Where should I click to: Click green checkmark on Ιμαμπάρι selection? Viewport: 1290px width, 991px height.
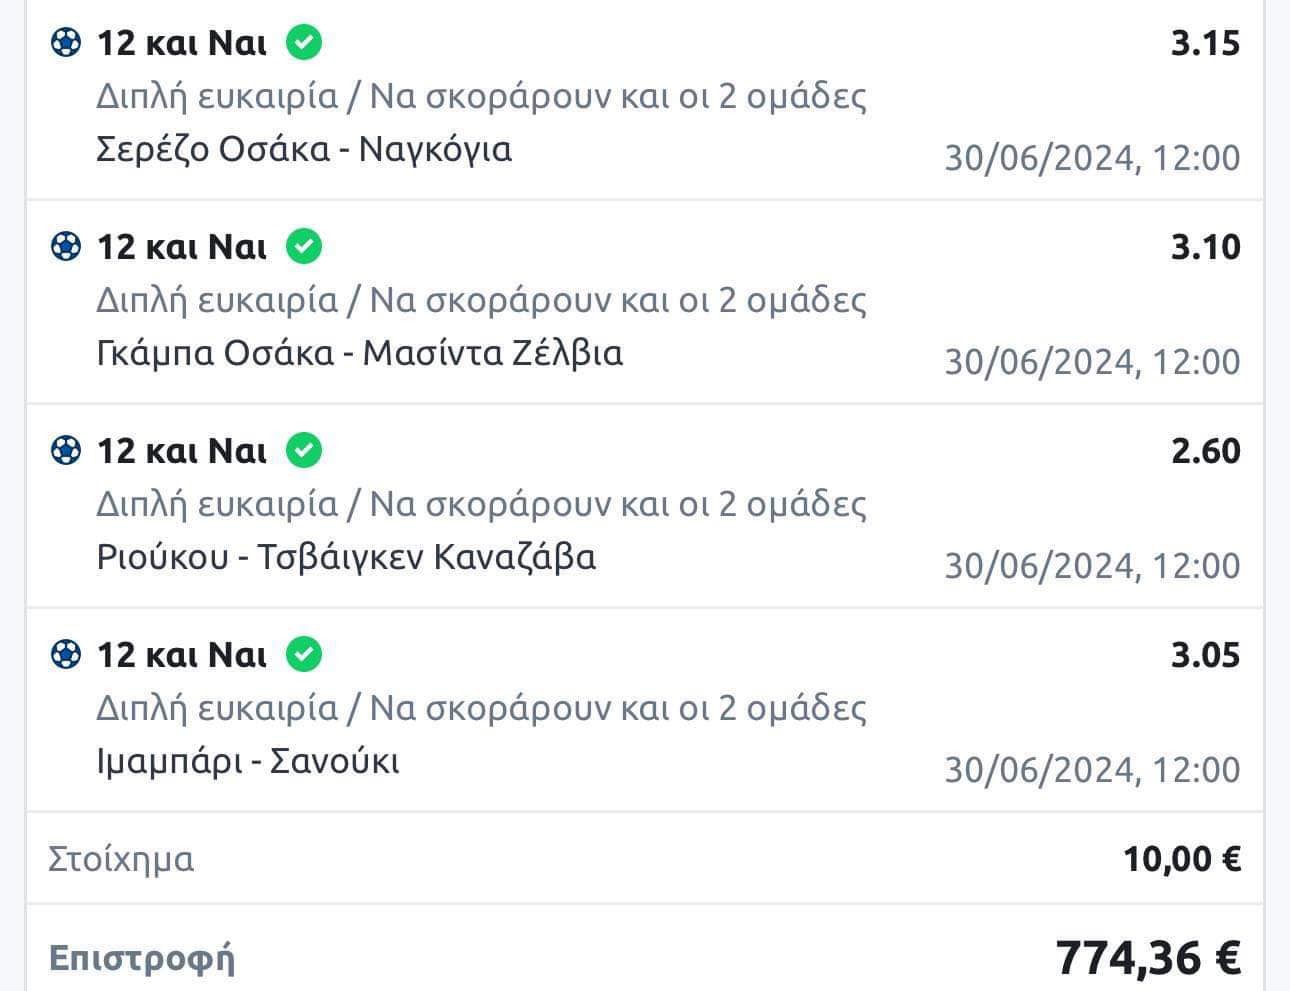coord(304,655)
